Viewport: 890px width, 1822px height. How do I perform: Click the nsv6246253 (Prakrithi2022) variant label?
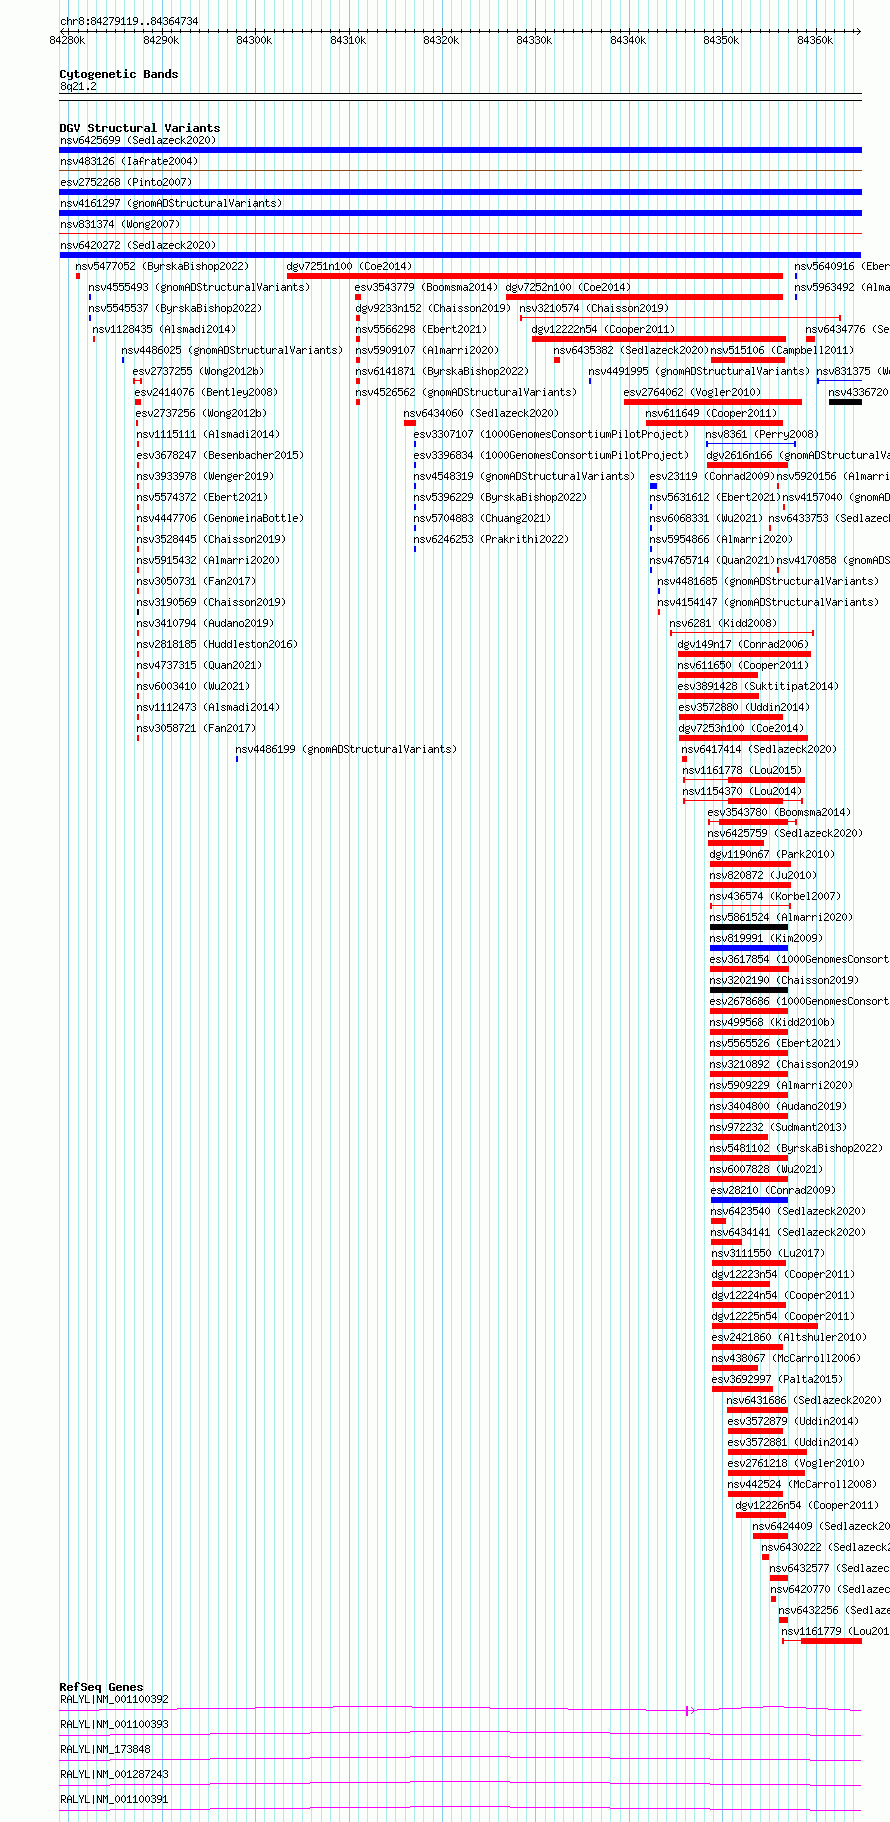pos(491,539)
